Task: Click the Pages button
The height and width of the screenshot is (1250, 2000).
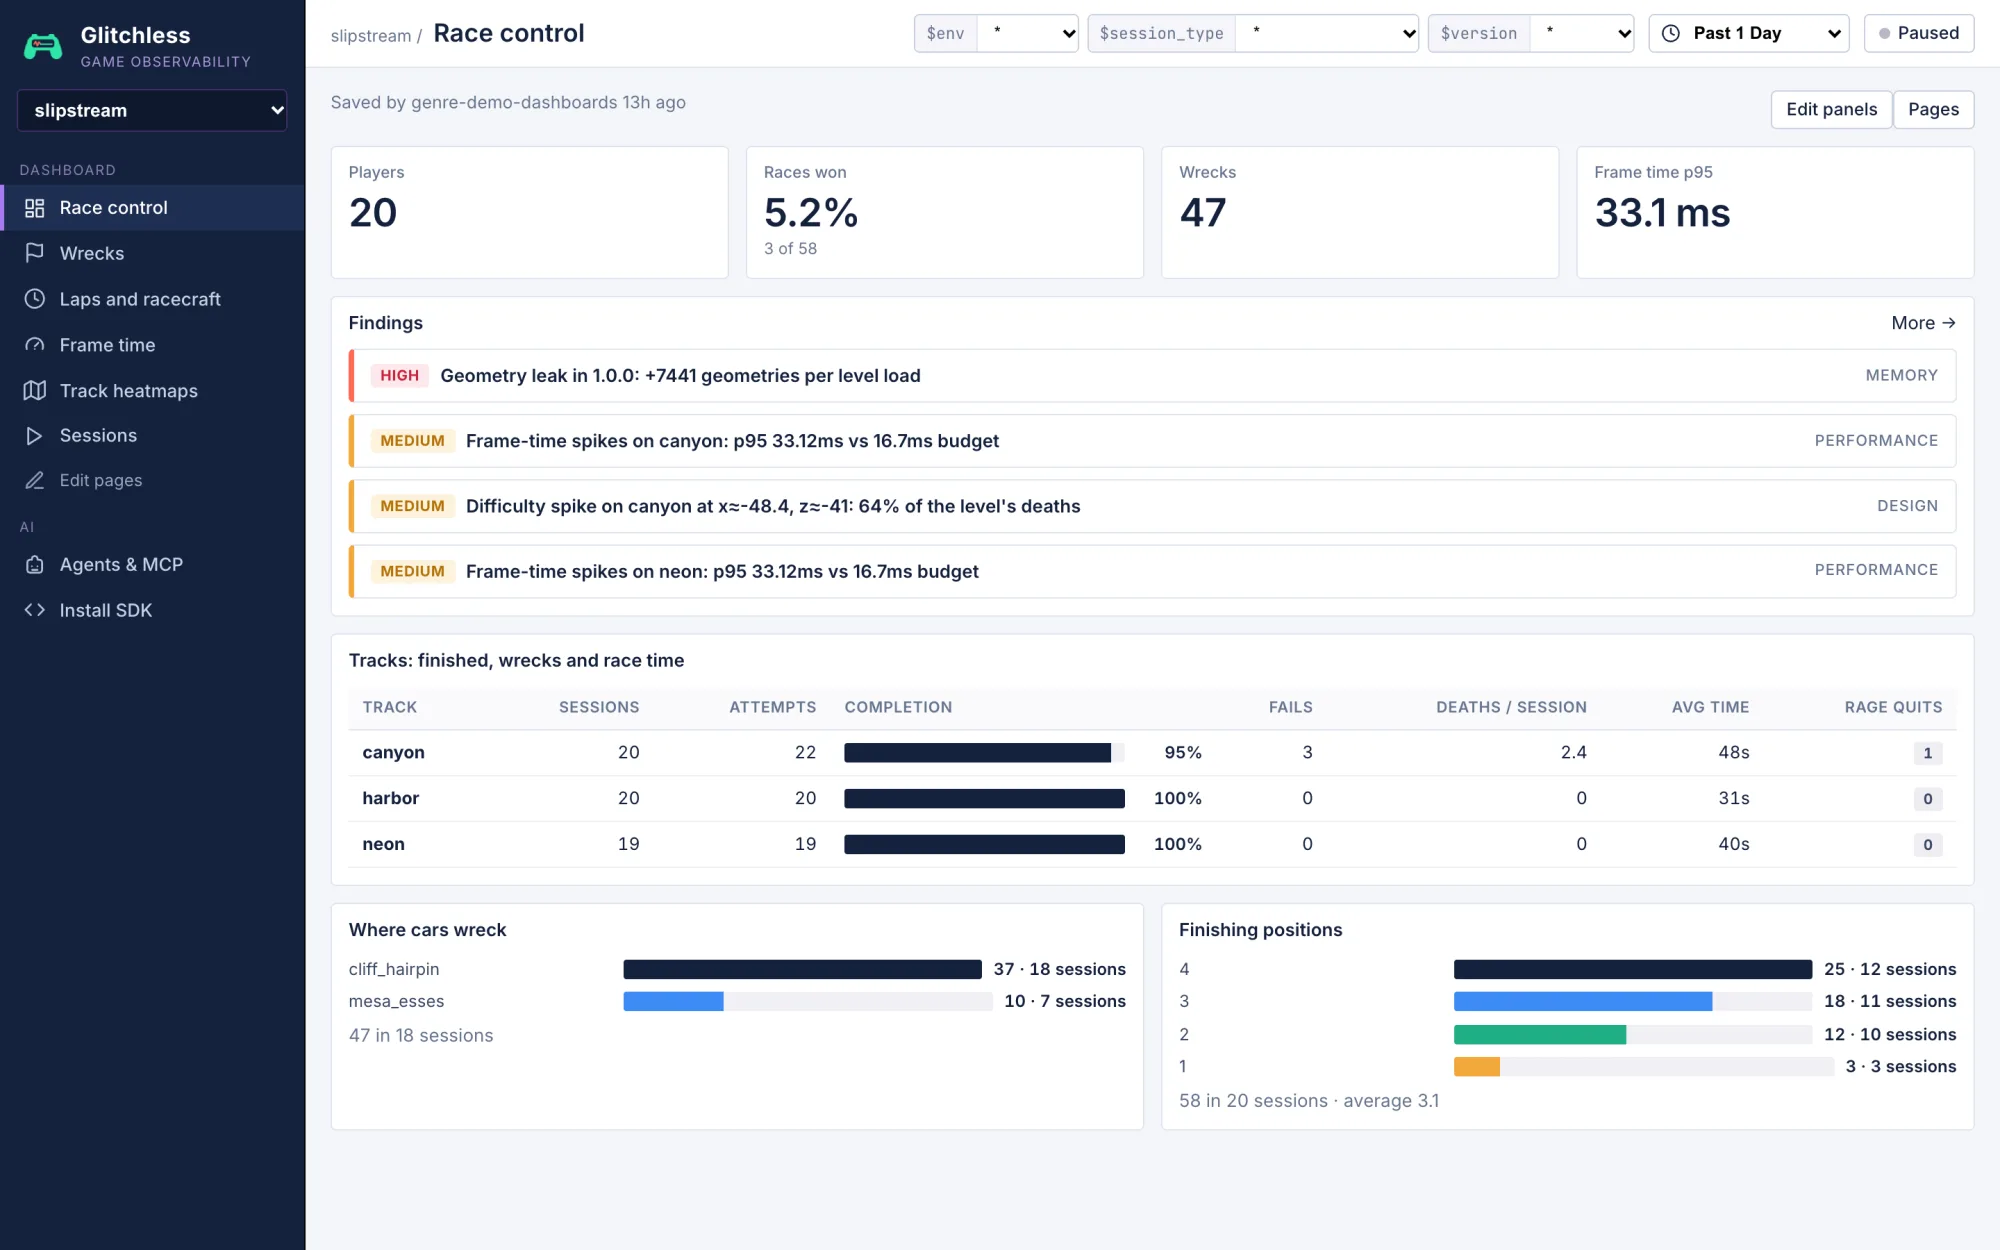Action: coord(1933,109)
